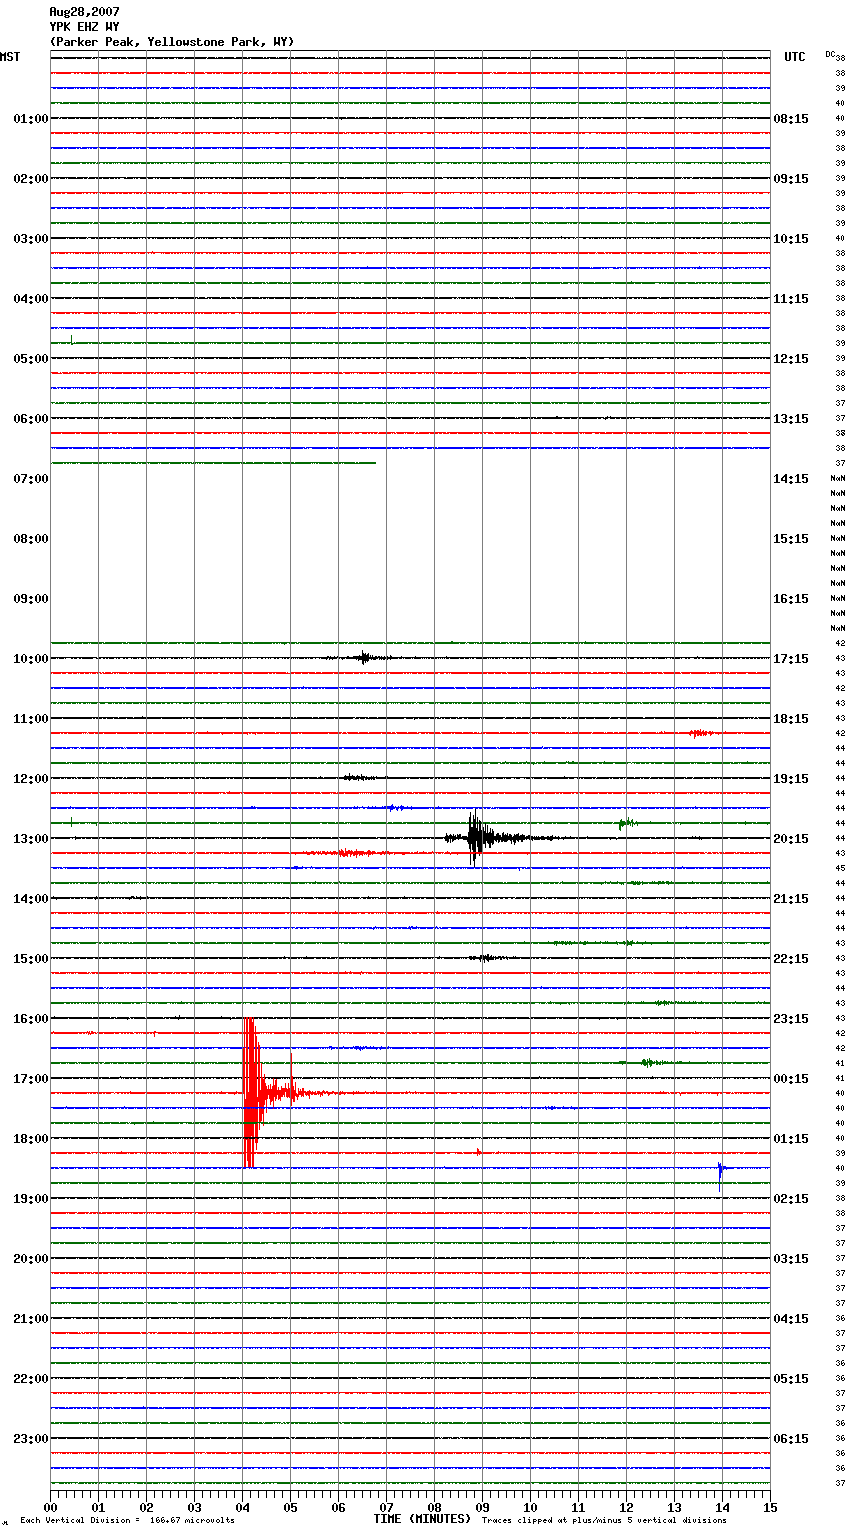Select the 17:00 MST hour label
Image resolution: width=850 pixels, height=1534 pixels.
[30, 1079]
